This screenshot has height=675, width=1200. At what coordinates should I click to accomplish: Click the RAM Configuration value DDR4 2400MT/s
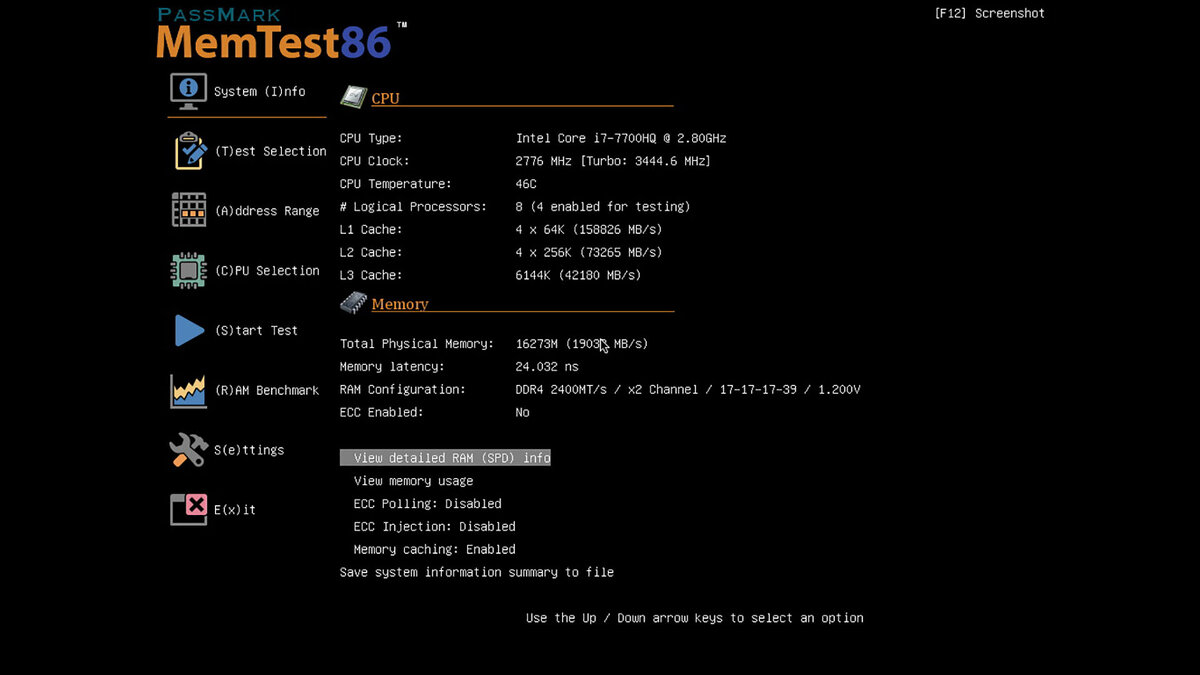tap(688, 390)
